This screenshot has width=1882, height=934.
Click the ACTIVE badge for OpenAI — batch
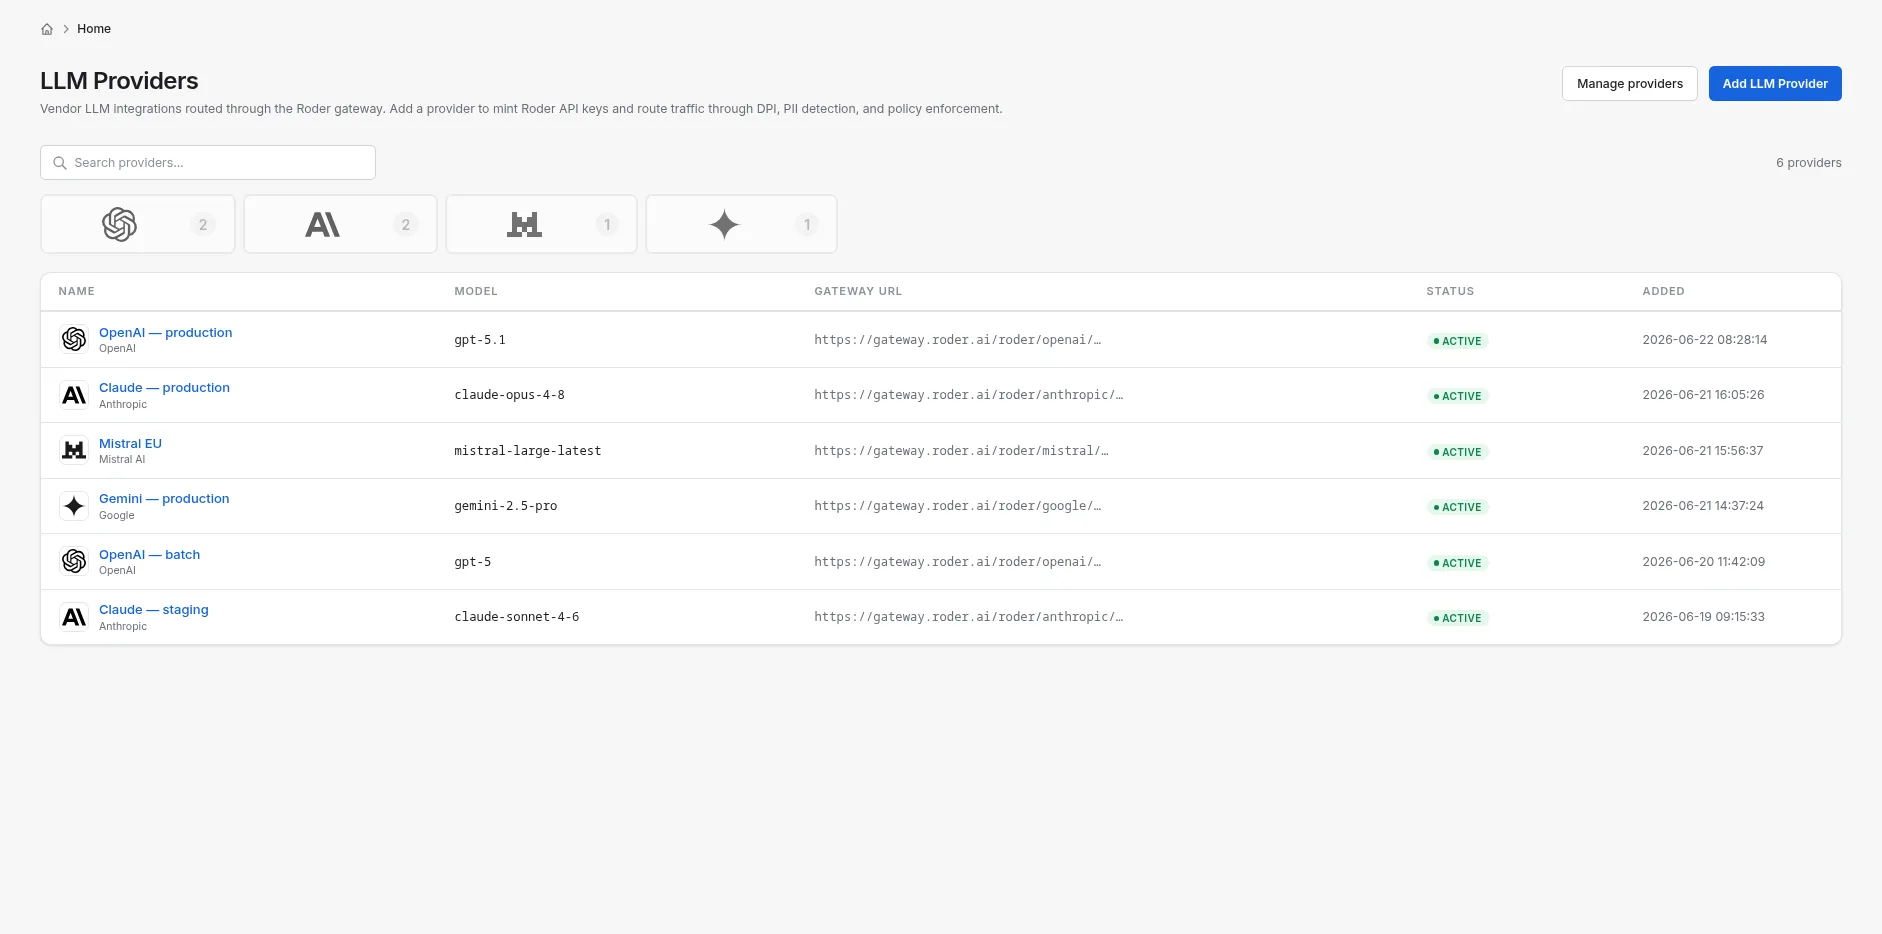coord(1458,563)
